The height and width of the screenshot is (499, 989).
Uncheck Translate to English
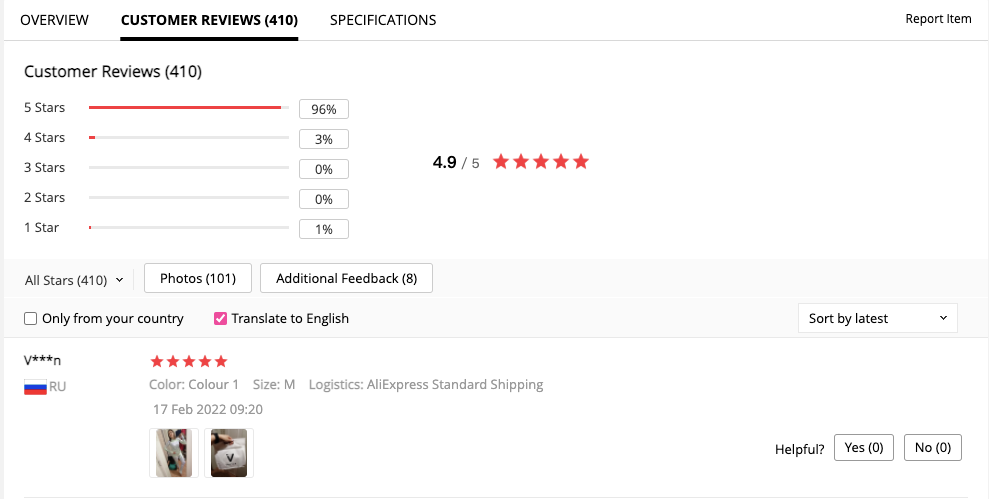(221, 319)
